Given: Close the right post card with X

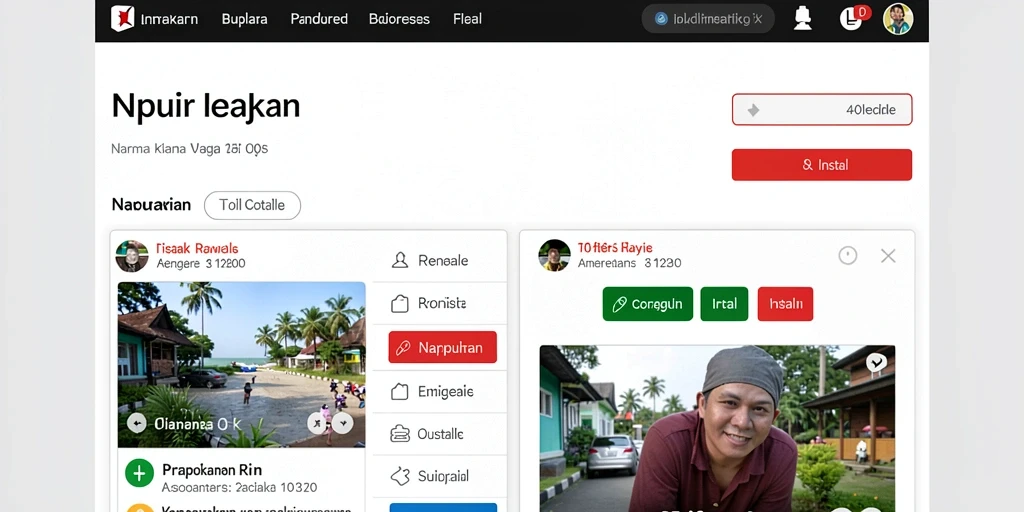Looking at the screenshot, I should point(888,256).
